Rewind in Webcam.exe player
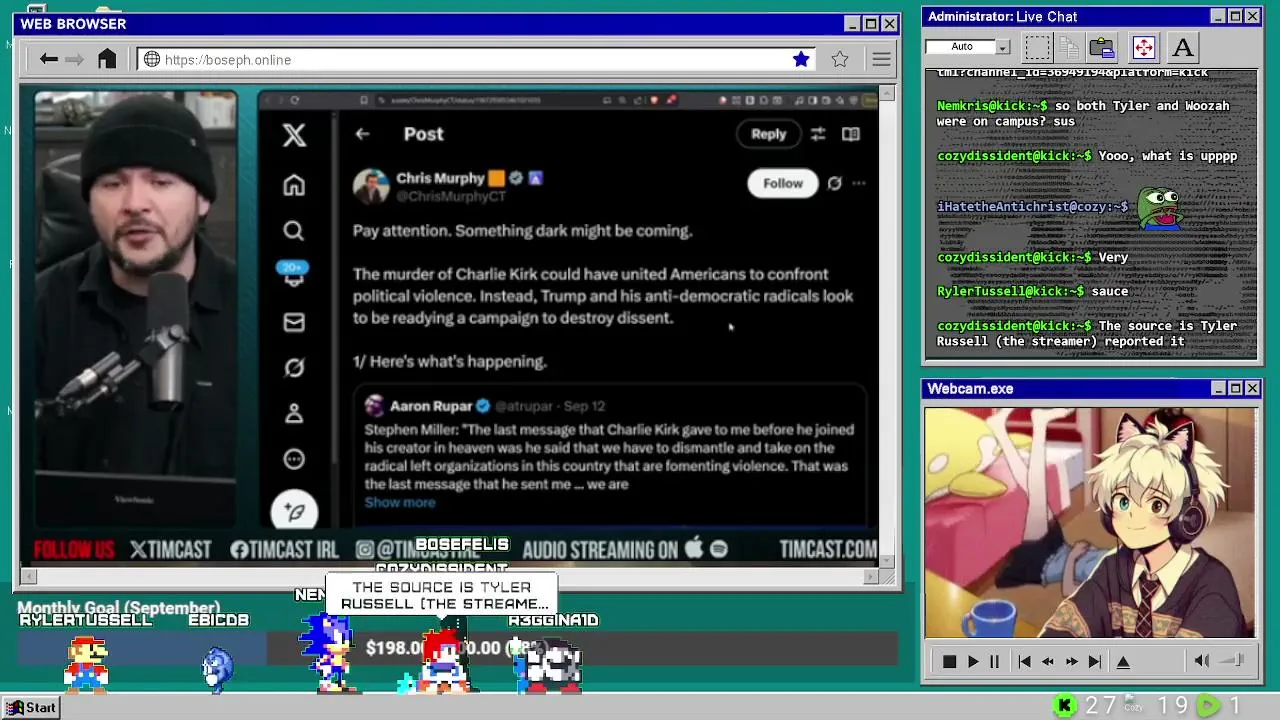Image resolution: width=1280 pixels, height=720 pixels. point(1048,662)
